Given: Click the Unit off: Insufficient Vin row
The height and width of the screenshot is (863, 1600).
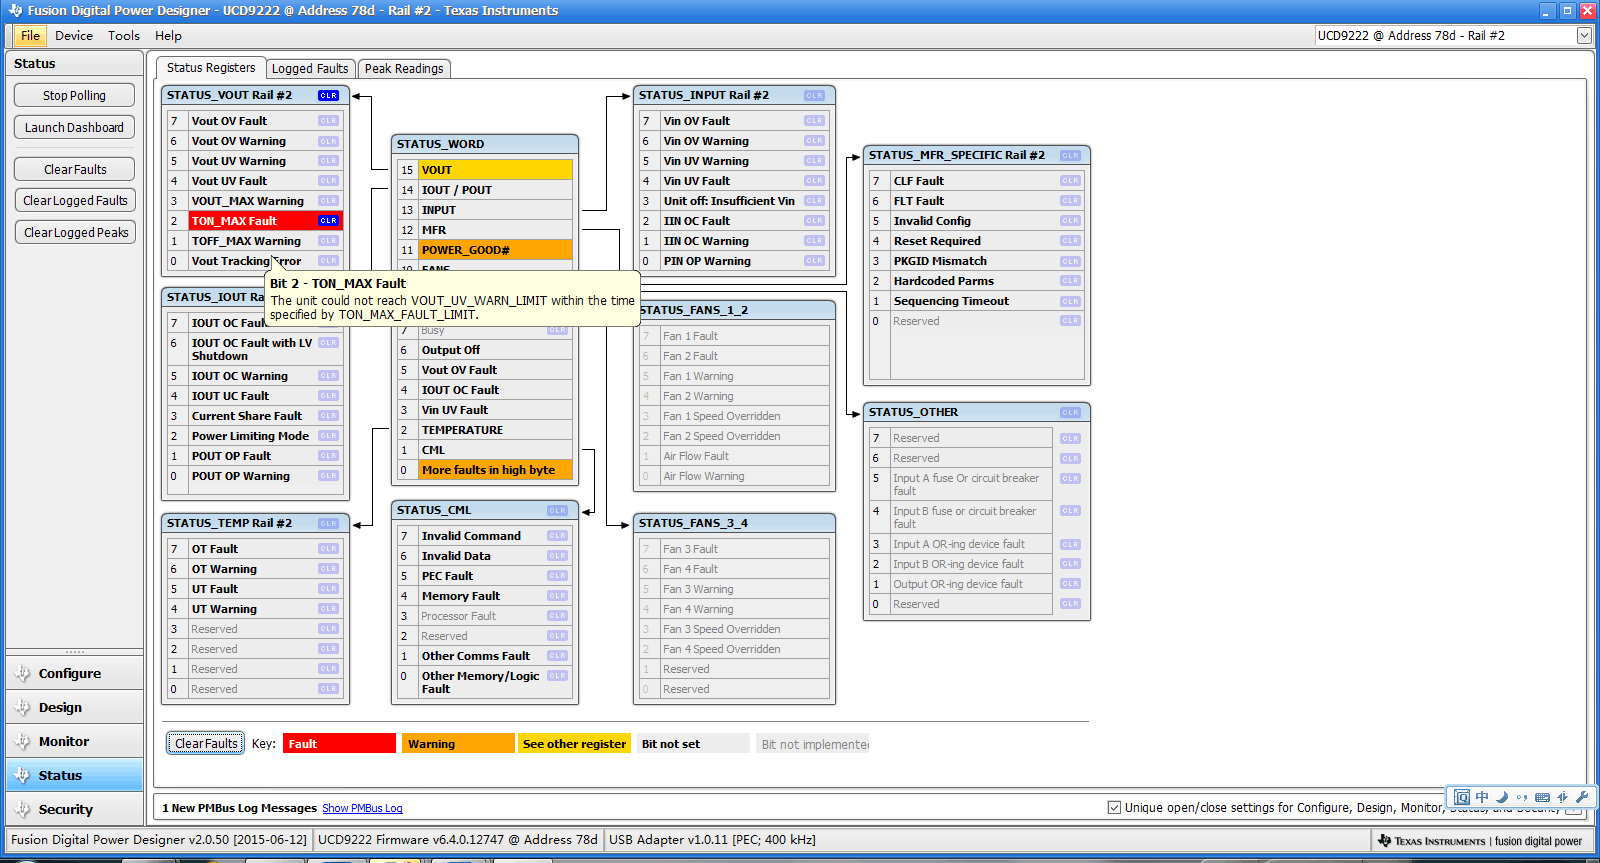Looking at the screenshot, I should coord(734,201).
